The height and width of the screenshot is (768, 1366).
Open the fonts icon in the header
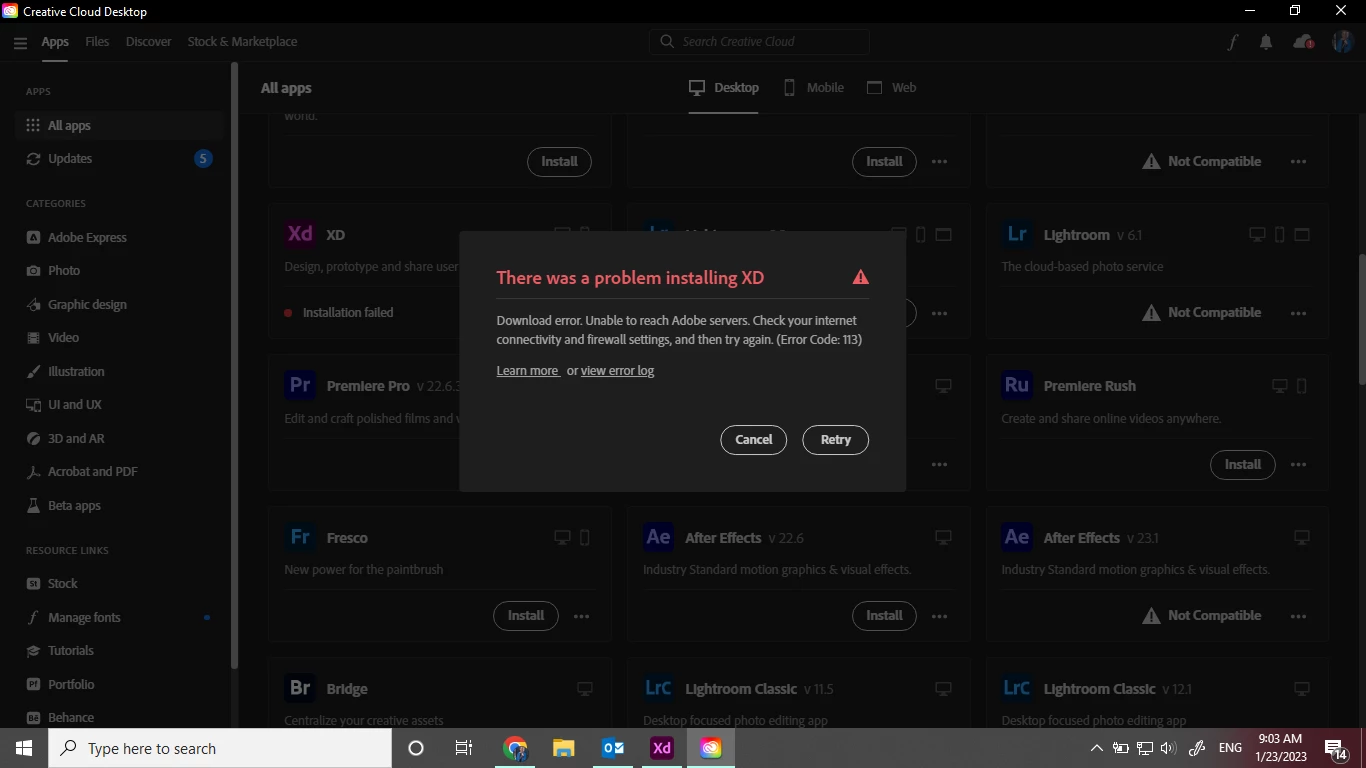[x=1232, y=42]
